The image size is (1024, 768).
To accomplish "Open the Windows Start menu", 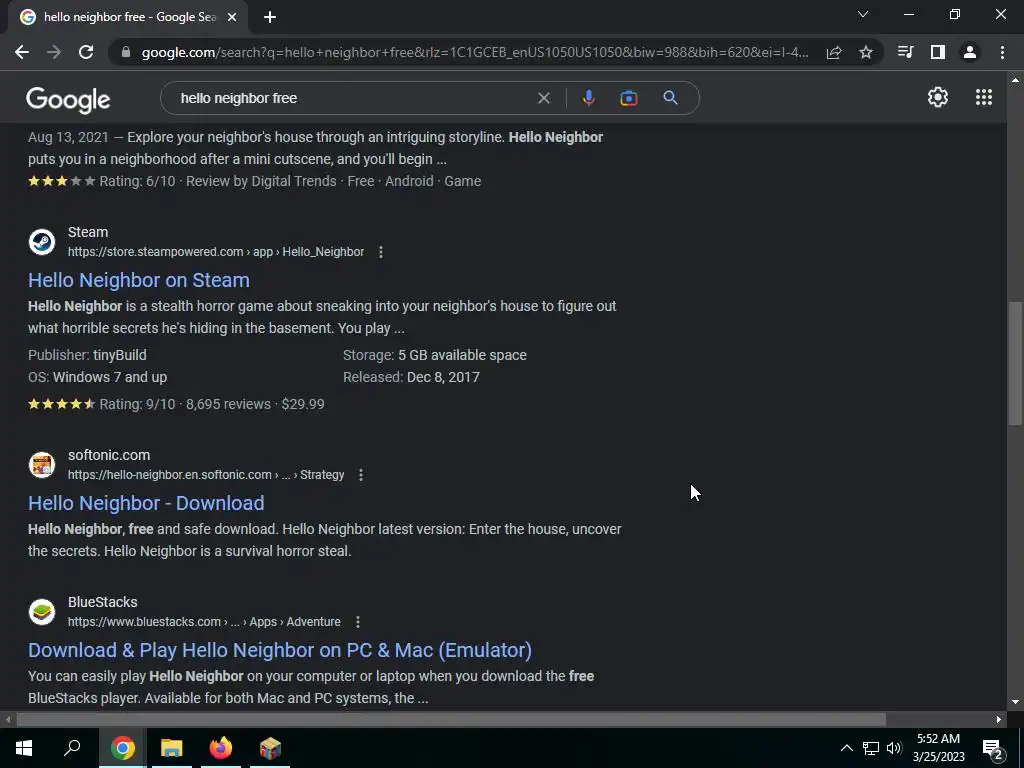I will [x=24, y=748].
